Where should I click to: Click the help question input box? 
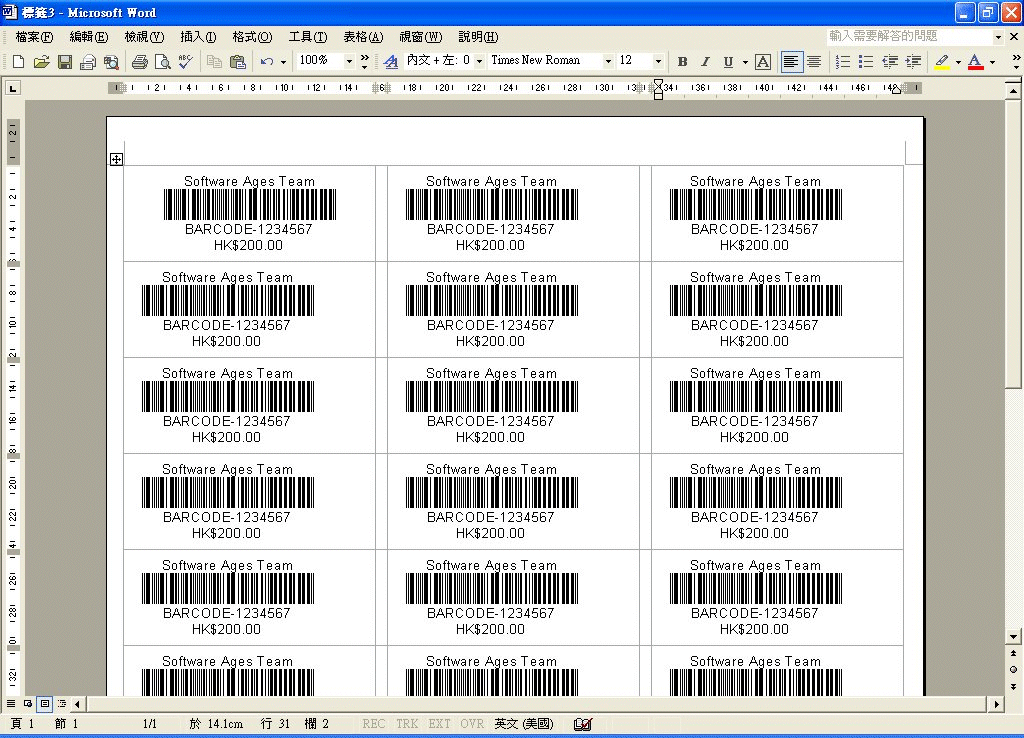908,36
